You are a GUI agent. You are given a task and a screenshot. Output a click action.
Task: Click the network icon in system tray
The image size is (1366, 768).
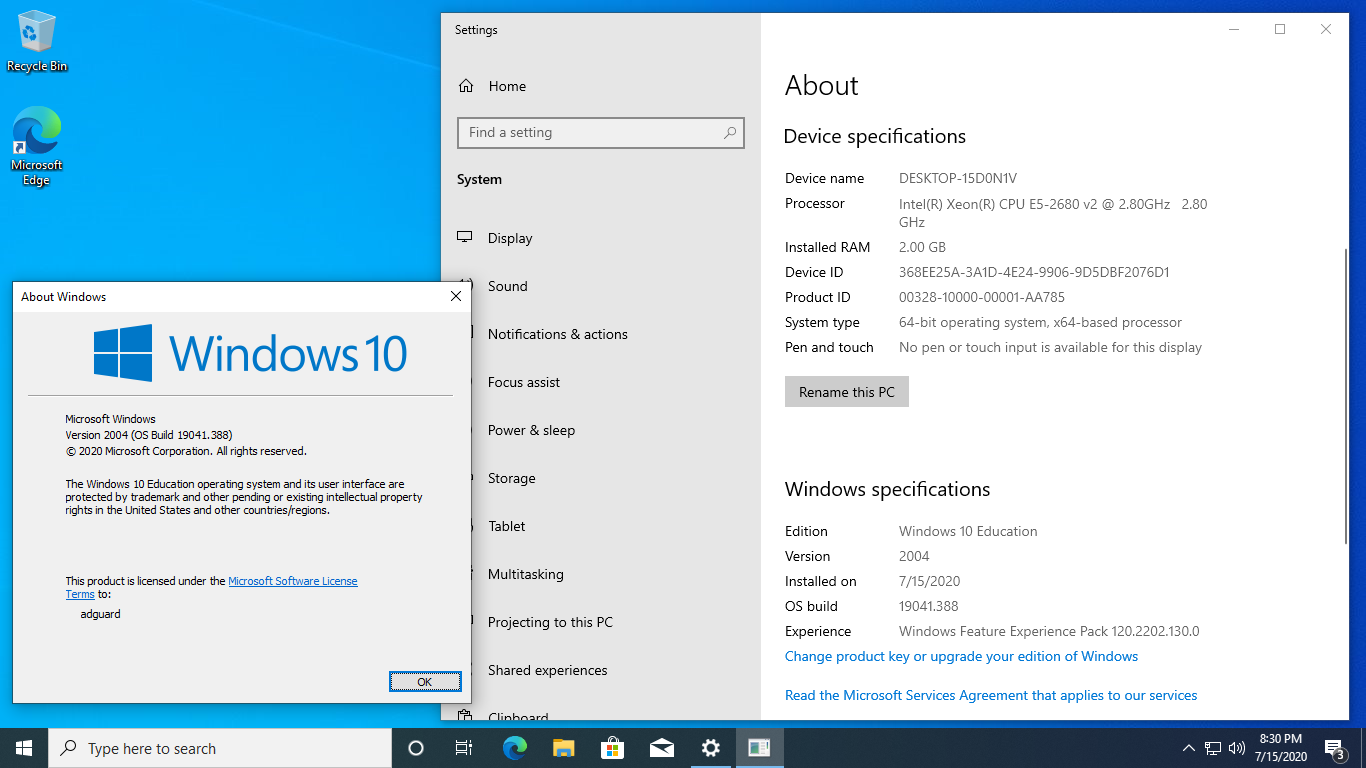pyautogui.click(x=1213, y=748)
